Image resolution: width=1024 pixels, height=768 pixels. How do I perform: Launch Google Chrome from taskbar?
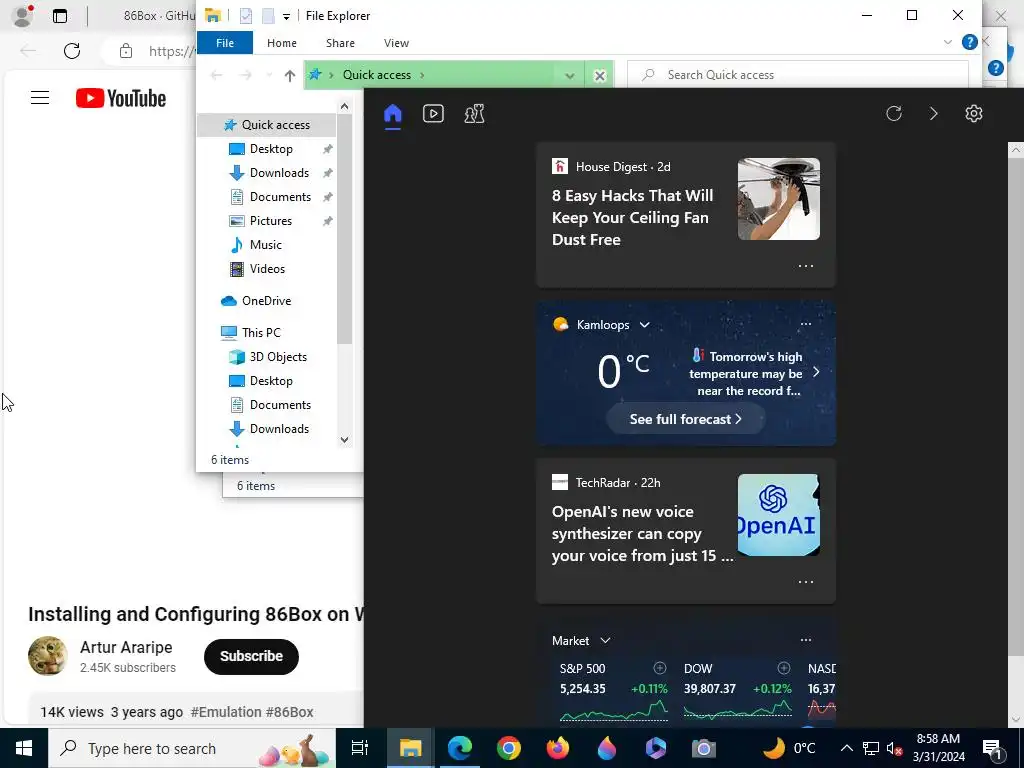[509, 748]
